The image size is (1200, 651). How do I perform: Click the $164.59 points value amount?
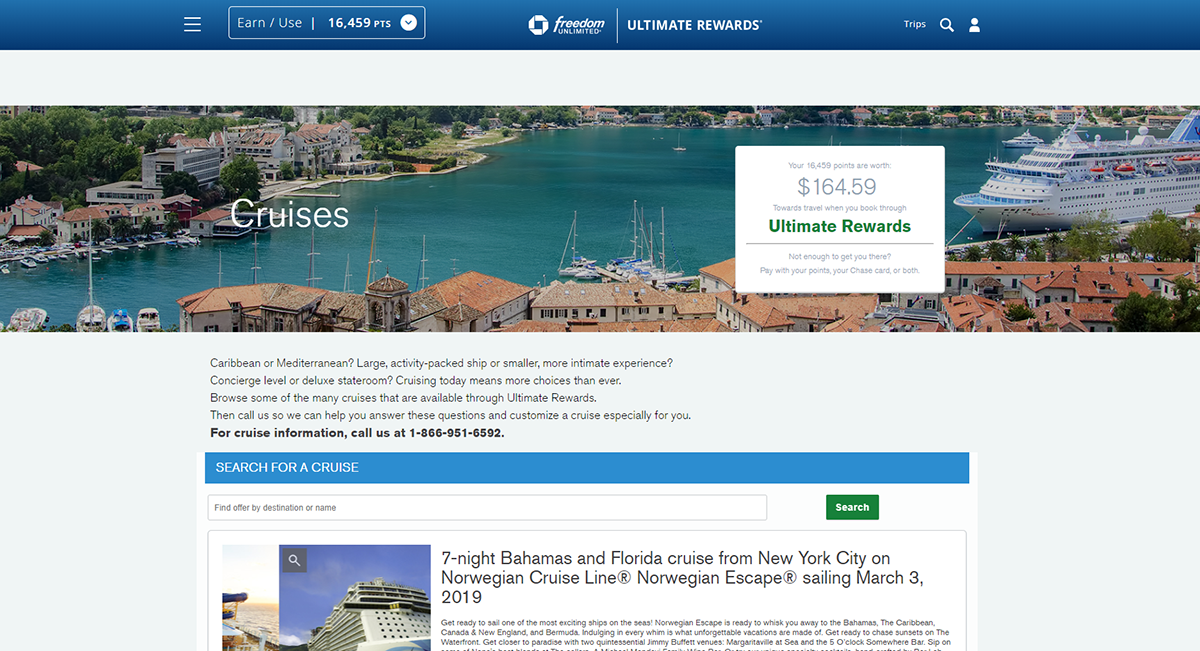(837, 186)
